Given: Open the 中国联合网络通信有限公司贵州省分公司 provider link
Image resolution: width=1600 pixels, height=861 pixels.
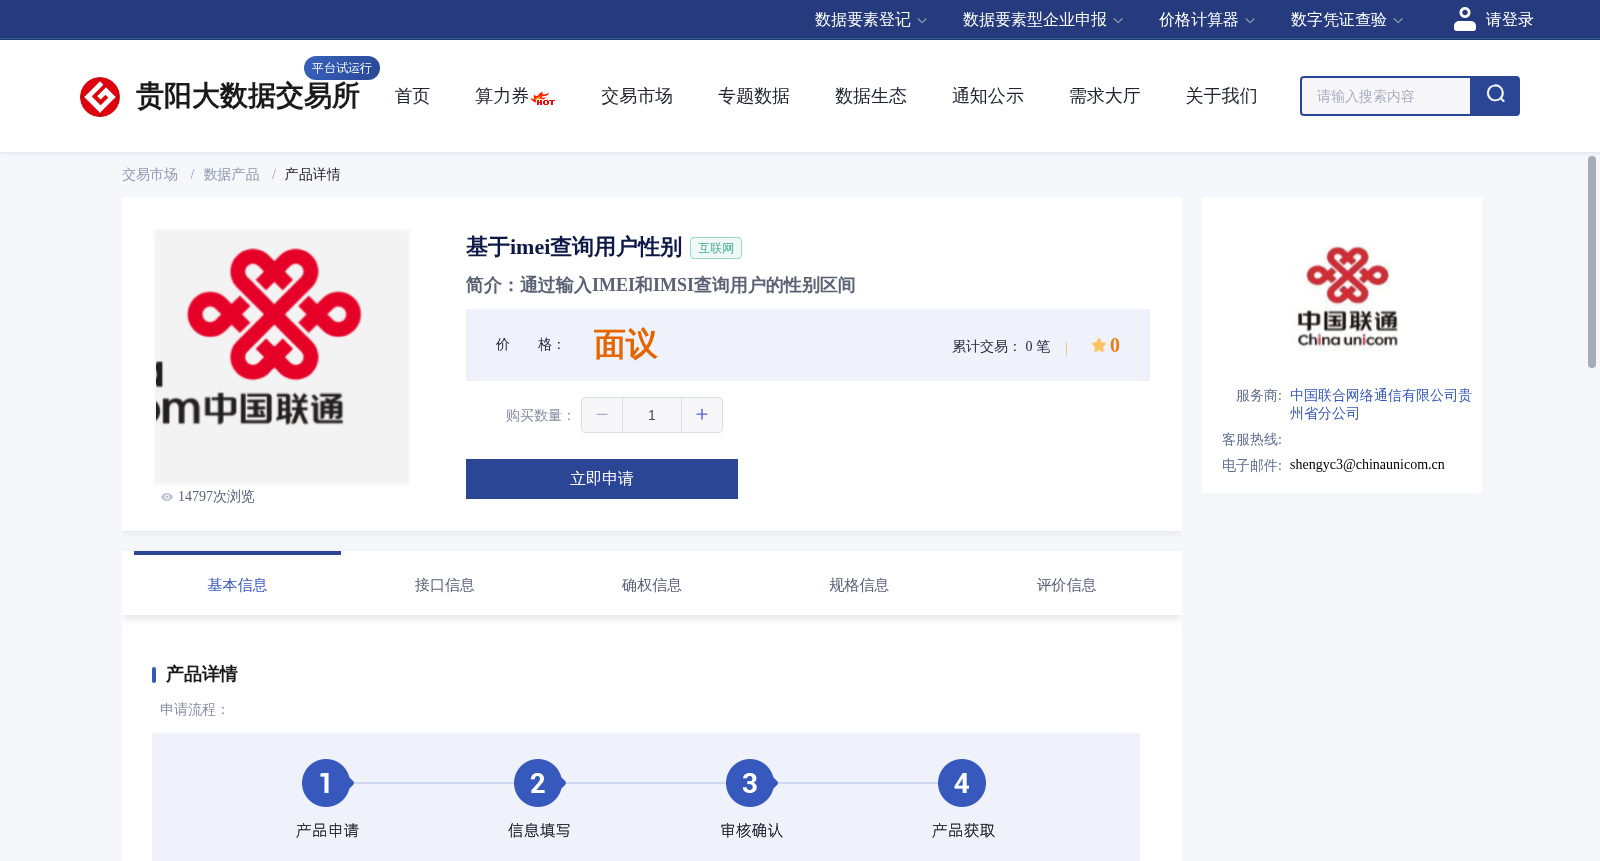Looking at the screenshot, I should 1380,405.
